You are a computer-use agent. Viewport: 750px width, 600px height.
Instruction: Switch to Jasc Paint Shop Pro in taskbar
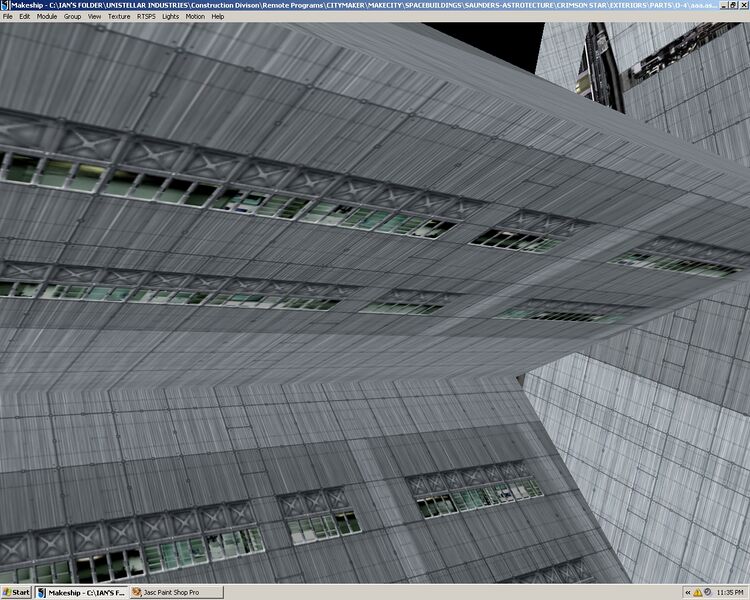pyautogui.click(x=177, y=592)
